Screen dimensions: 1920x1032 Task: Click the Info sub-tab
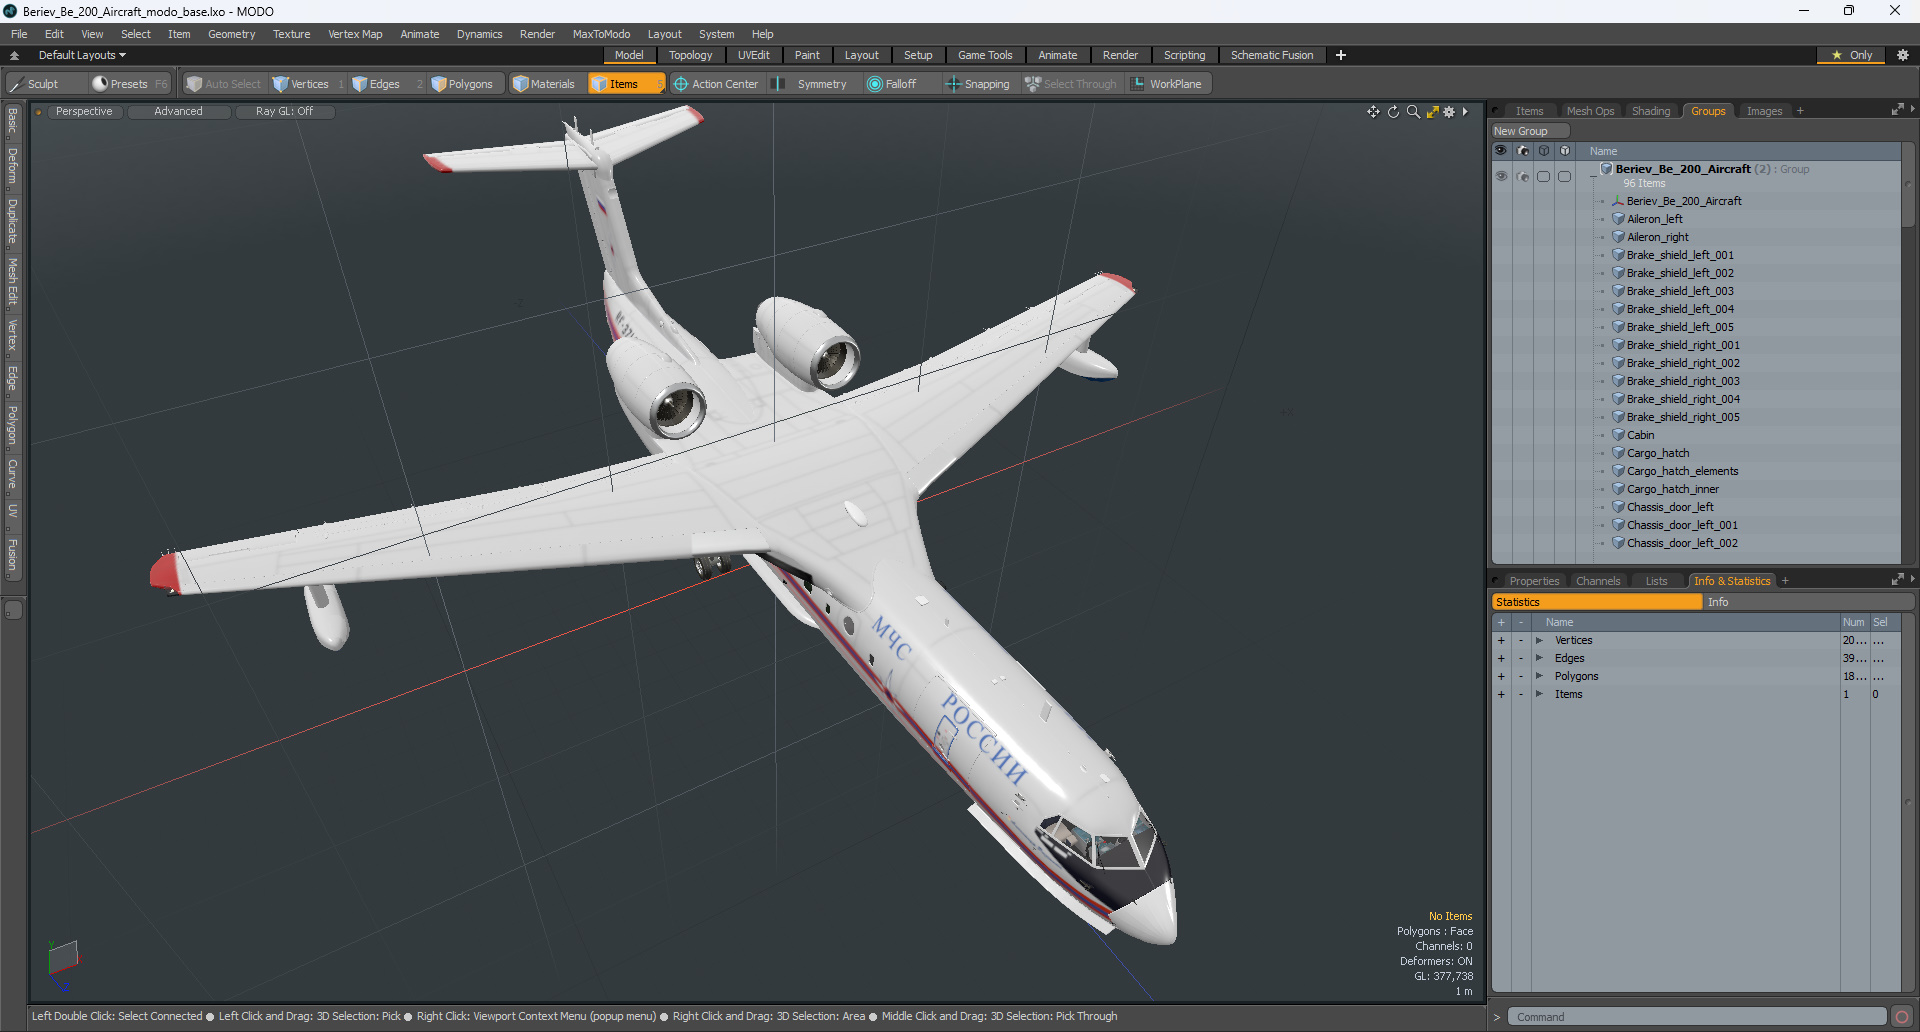pyautogui.click(x=1808, y=602)
